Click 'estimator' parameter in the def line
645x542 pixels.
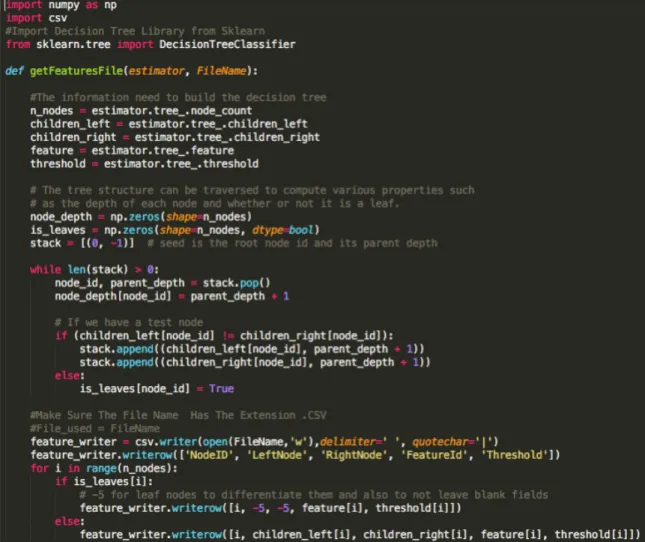(156, 71)
